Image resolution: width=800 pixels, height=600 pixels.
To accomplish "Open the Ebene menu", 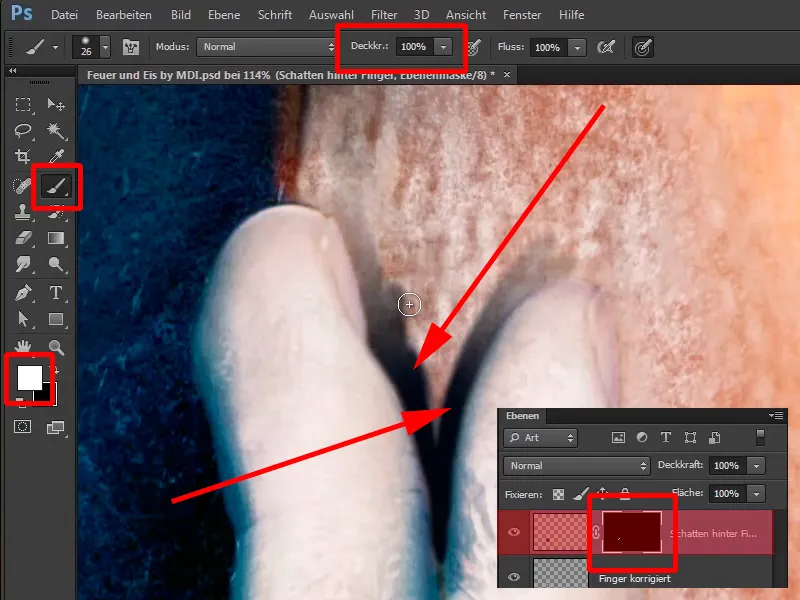I will 224,15.
